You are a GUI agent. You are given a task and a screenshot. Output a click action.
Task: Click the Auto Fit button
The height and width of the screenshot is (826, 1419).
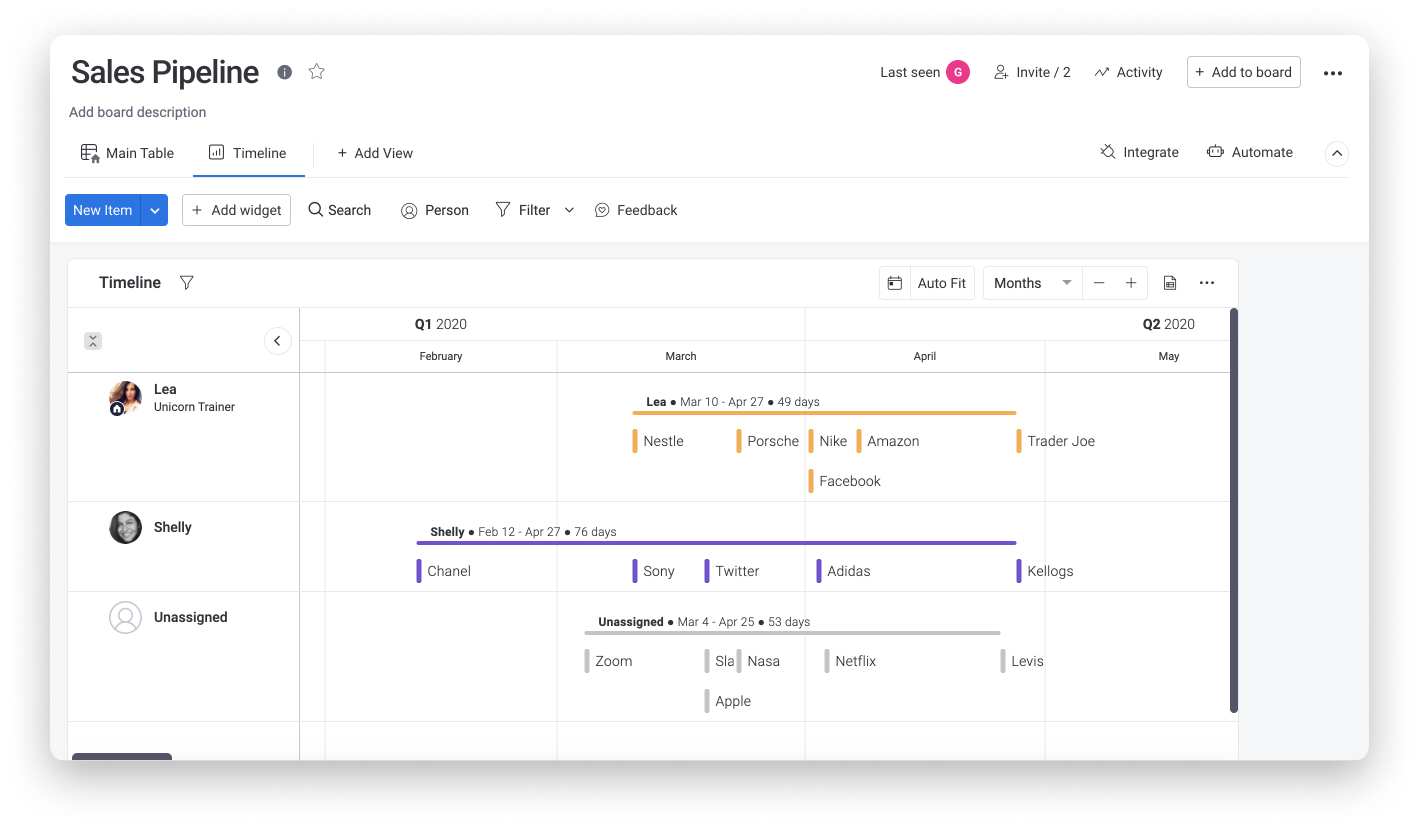[x=942, y=283]
